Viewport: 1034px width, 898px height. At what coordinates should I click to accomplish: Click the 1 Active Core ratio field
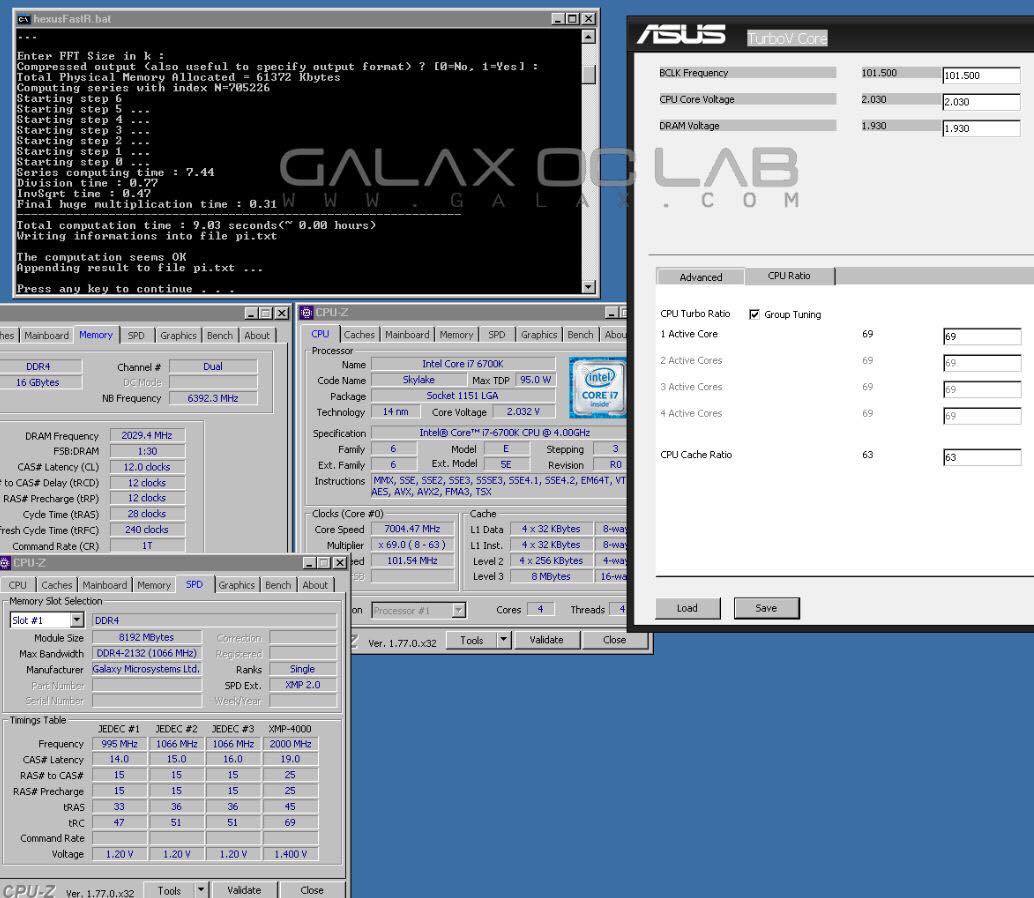point(982,336)
